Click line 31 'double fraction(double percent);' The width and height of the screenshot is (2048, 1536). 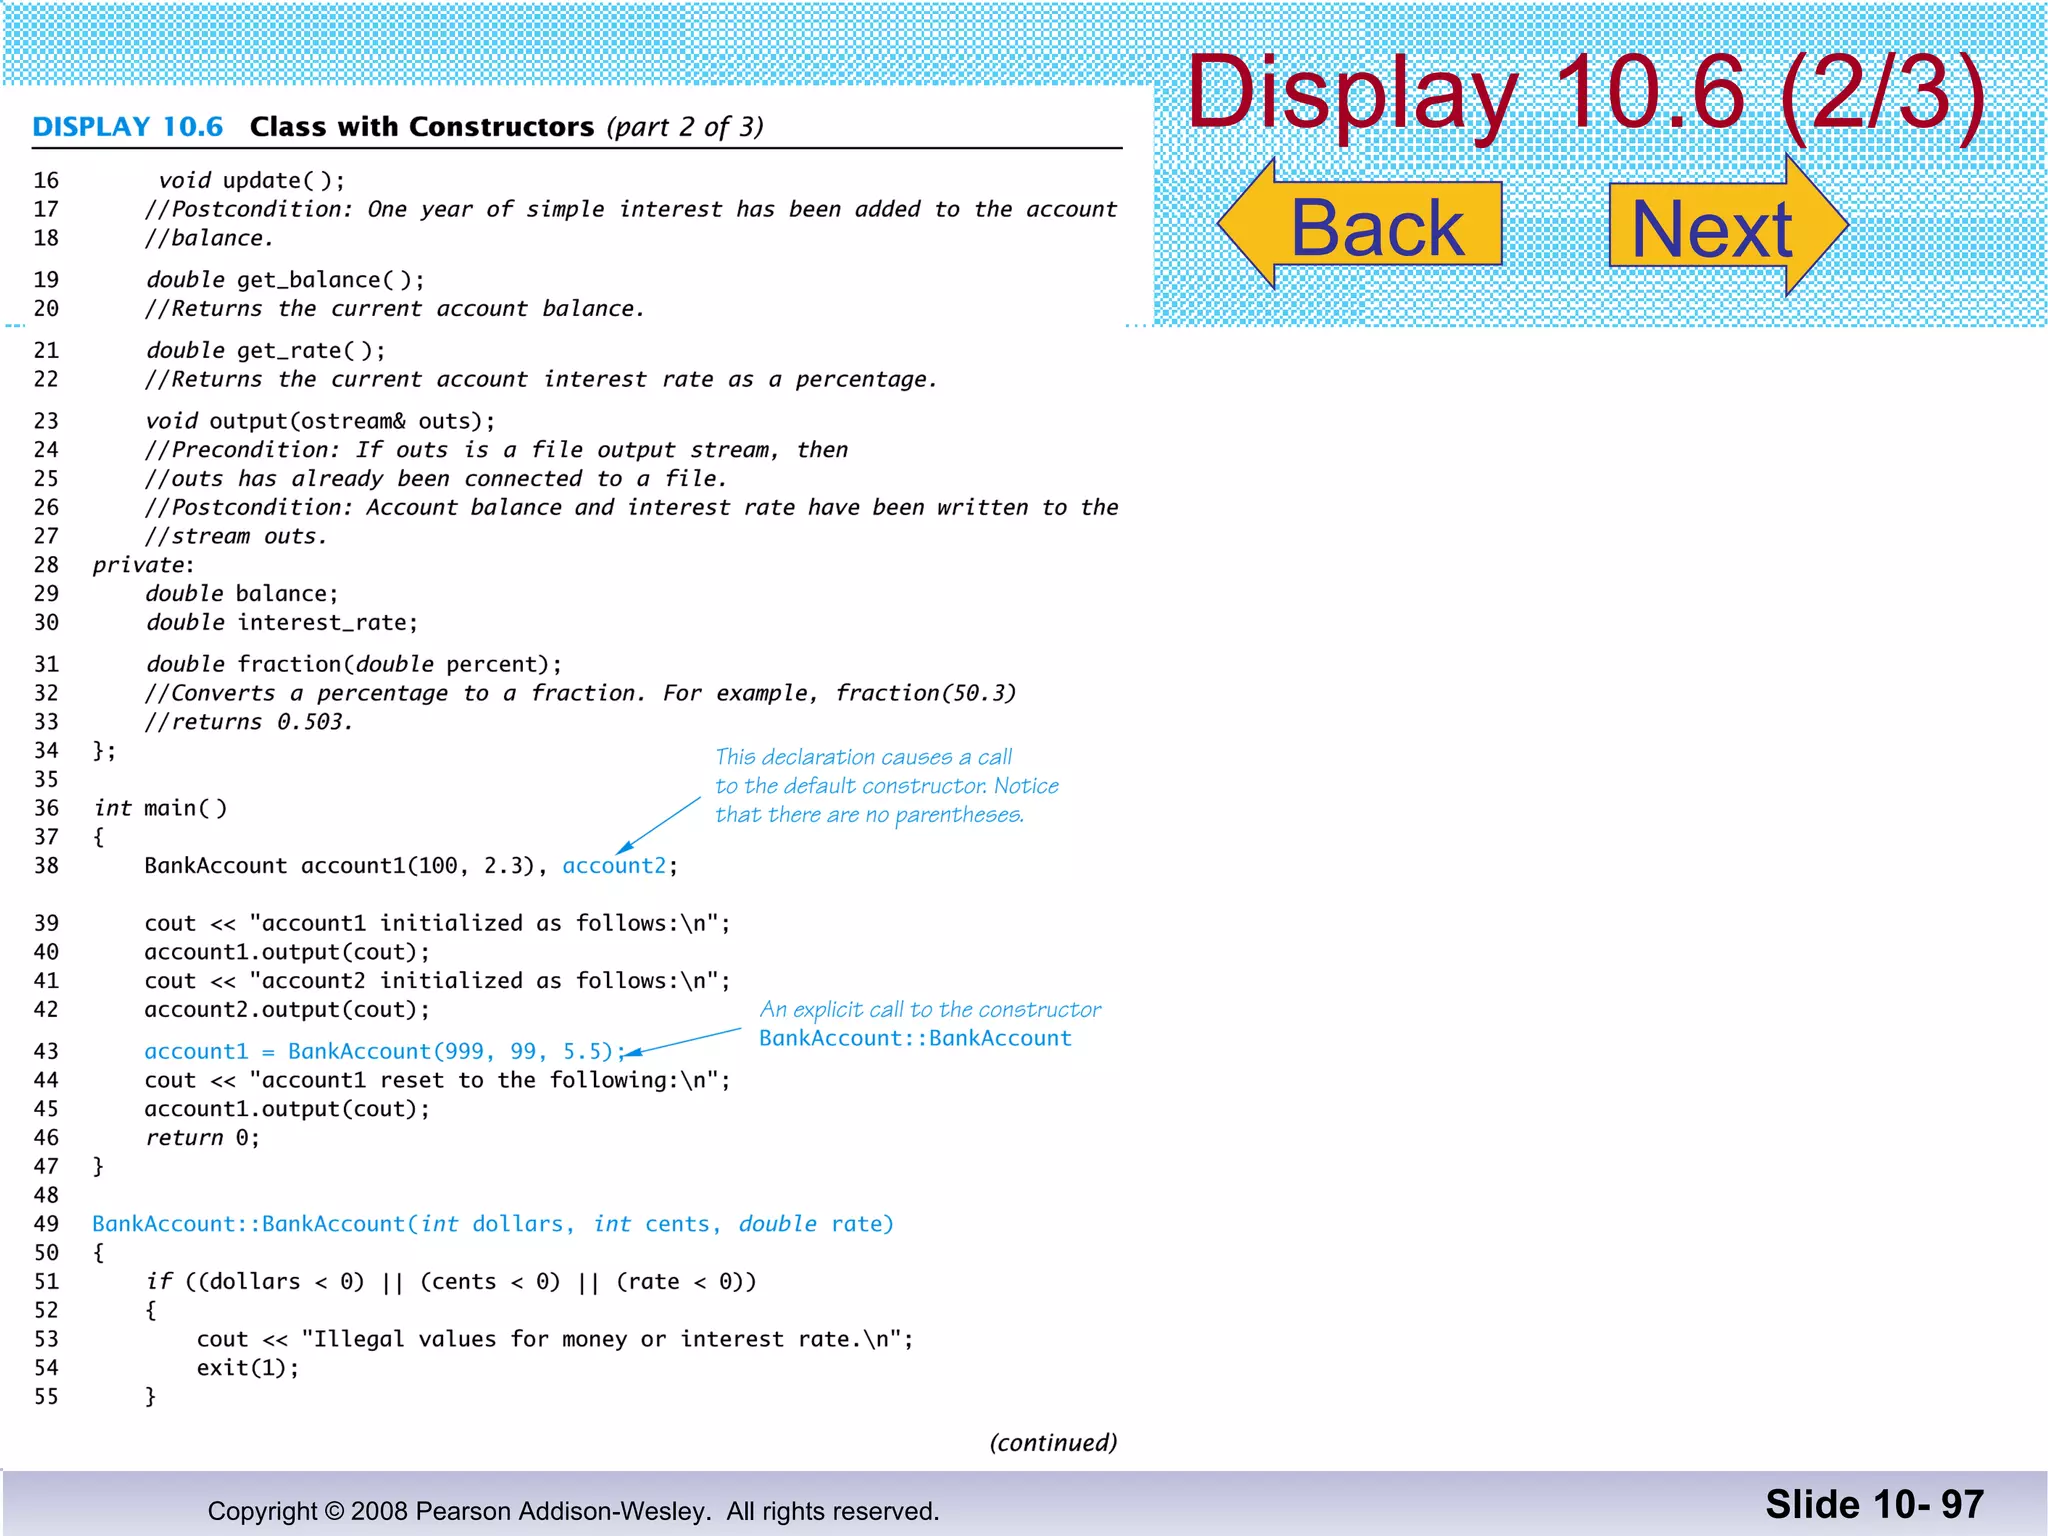(x=354, y=665)
